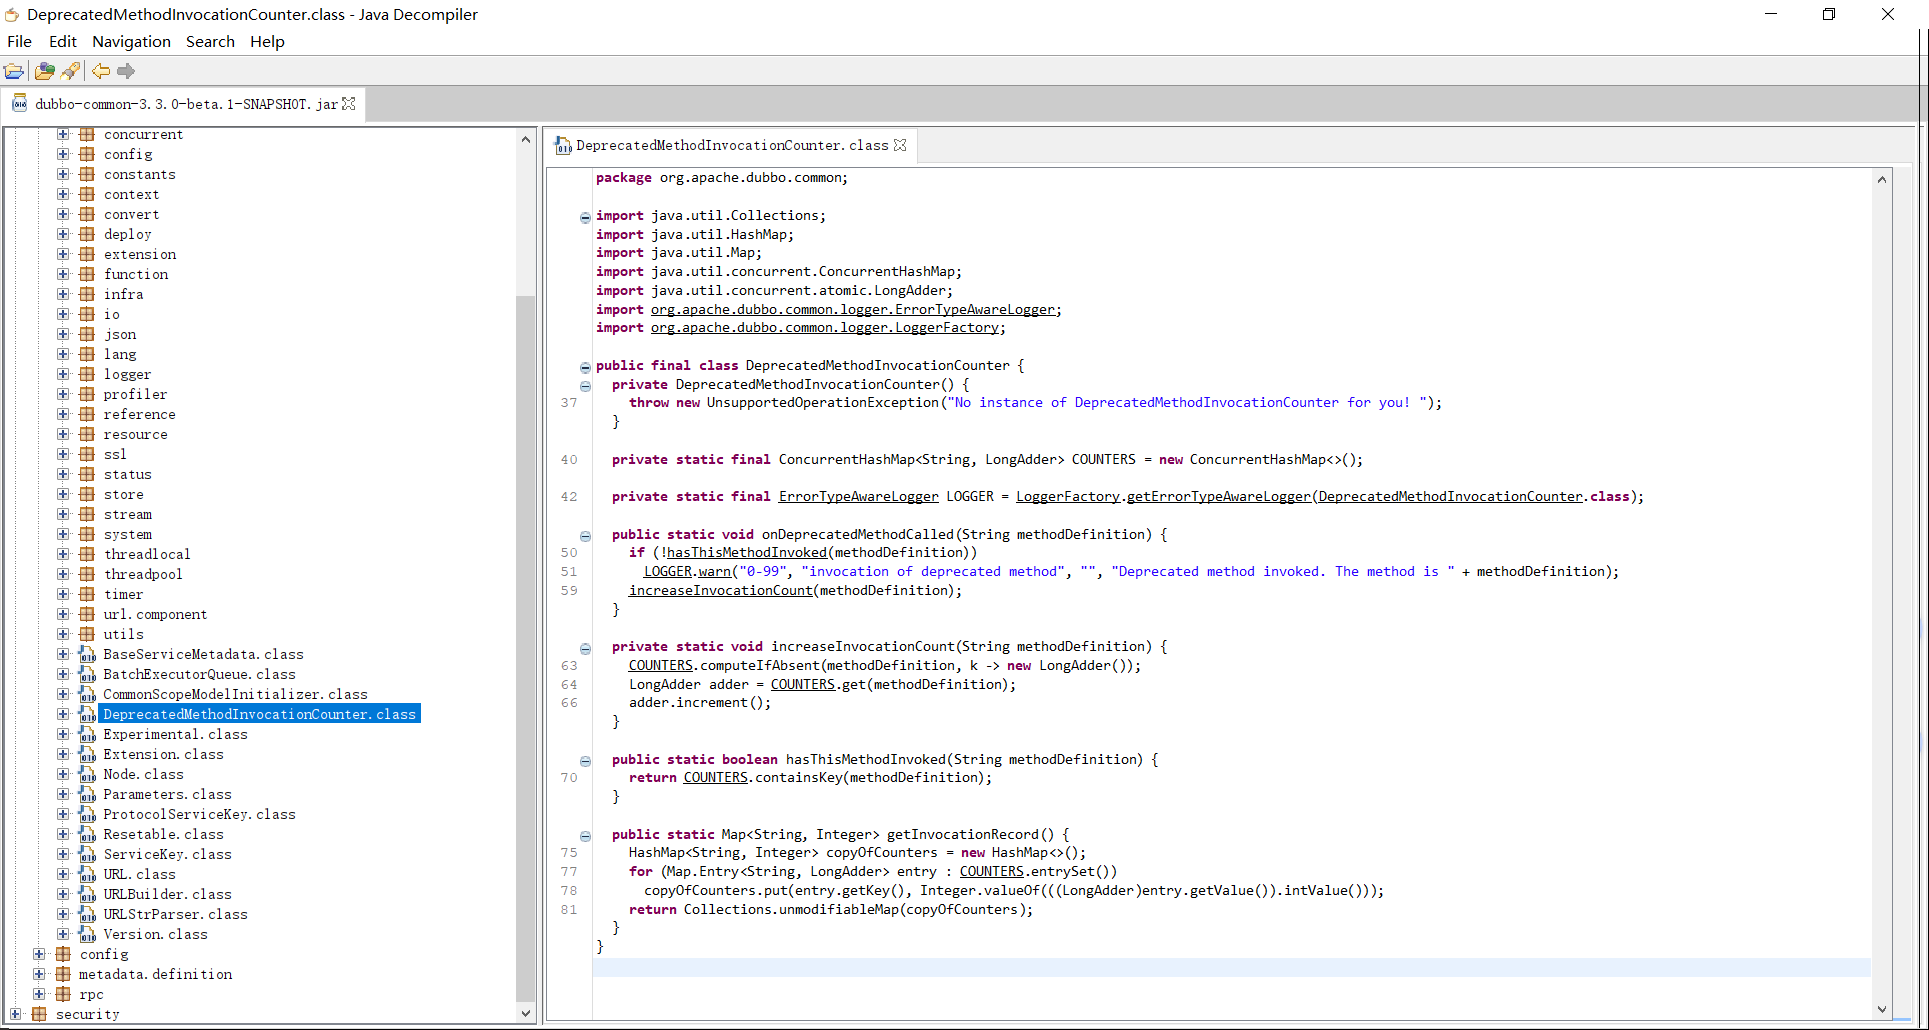The width and height of the screenshot is (1929, 1030).
Task: Click the code editor scroll-down arrow
Action: [1882, 1009]
